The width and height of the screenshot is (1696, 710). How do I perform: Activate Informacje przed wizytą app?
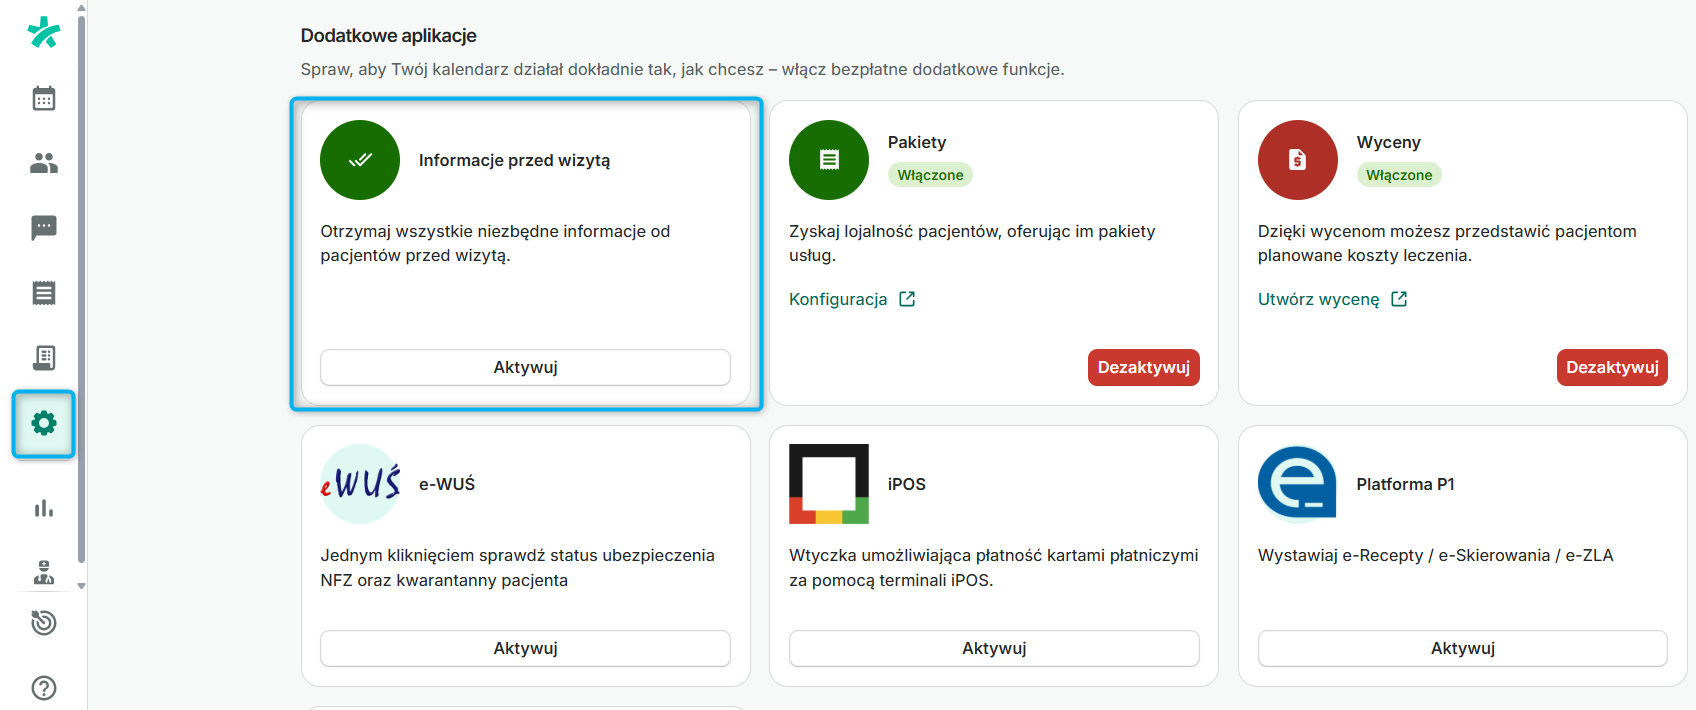tap(525, 367)
